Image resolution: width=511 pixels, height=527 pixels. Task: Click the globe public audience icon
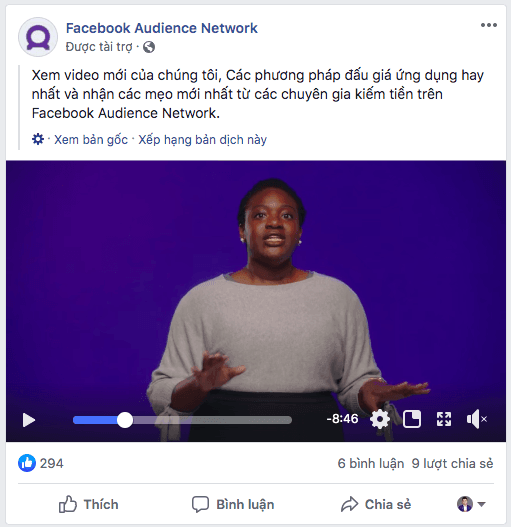pyautogui.click(x=149, y=47)
